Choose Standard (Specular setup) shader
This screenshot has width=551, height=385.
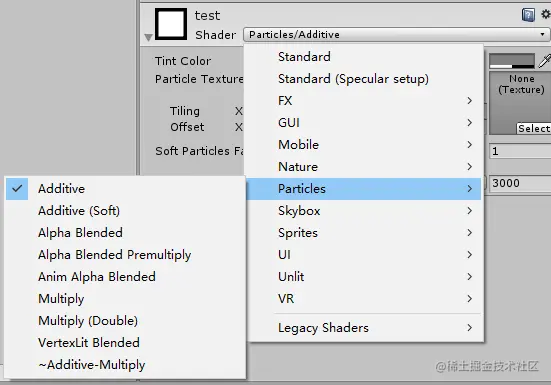[365, 79]
